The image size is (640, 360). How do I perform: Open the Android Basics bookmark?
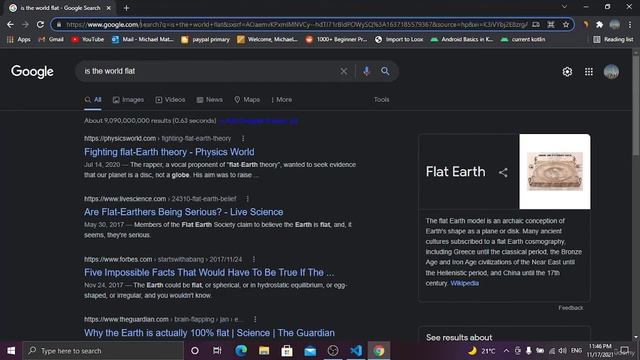point(462,39)
